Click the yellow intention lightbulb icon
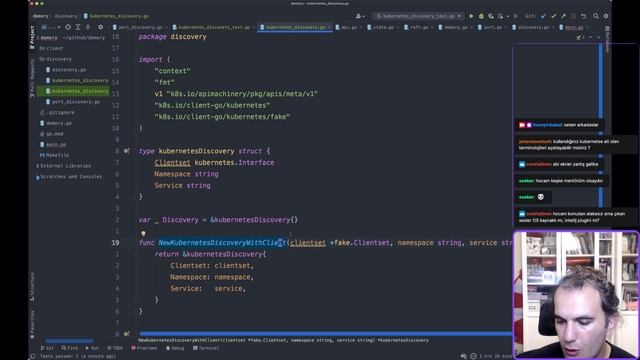Image resolution: width=640 pixels, height=360 pixels. 143,234
